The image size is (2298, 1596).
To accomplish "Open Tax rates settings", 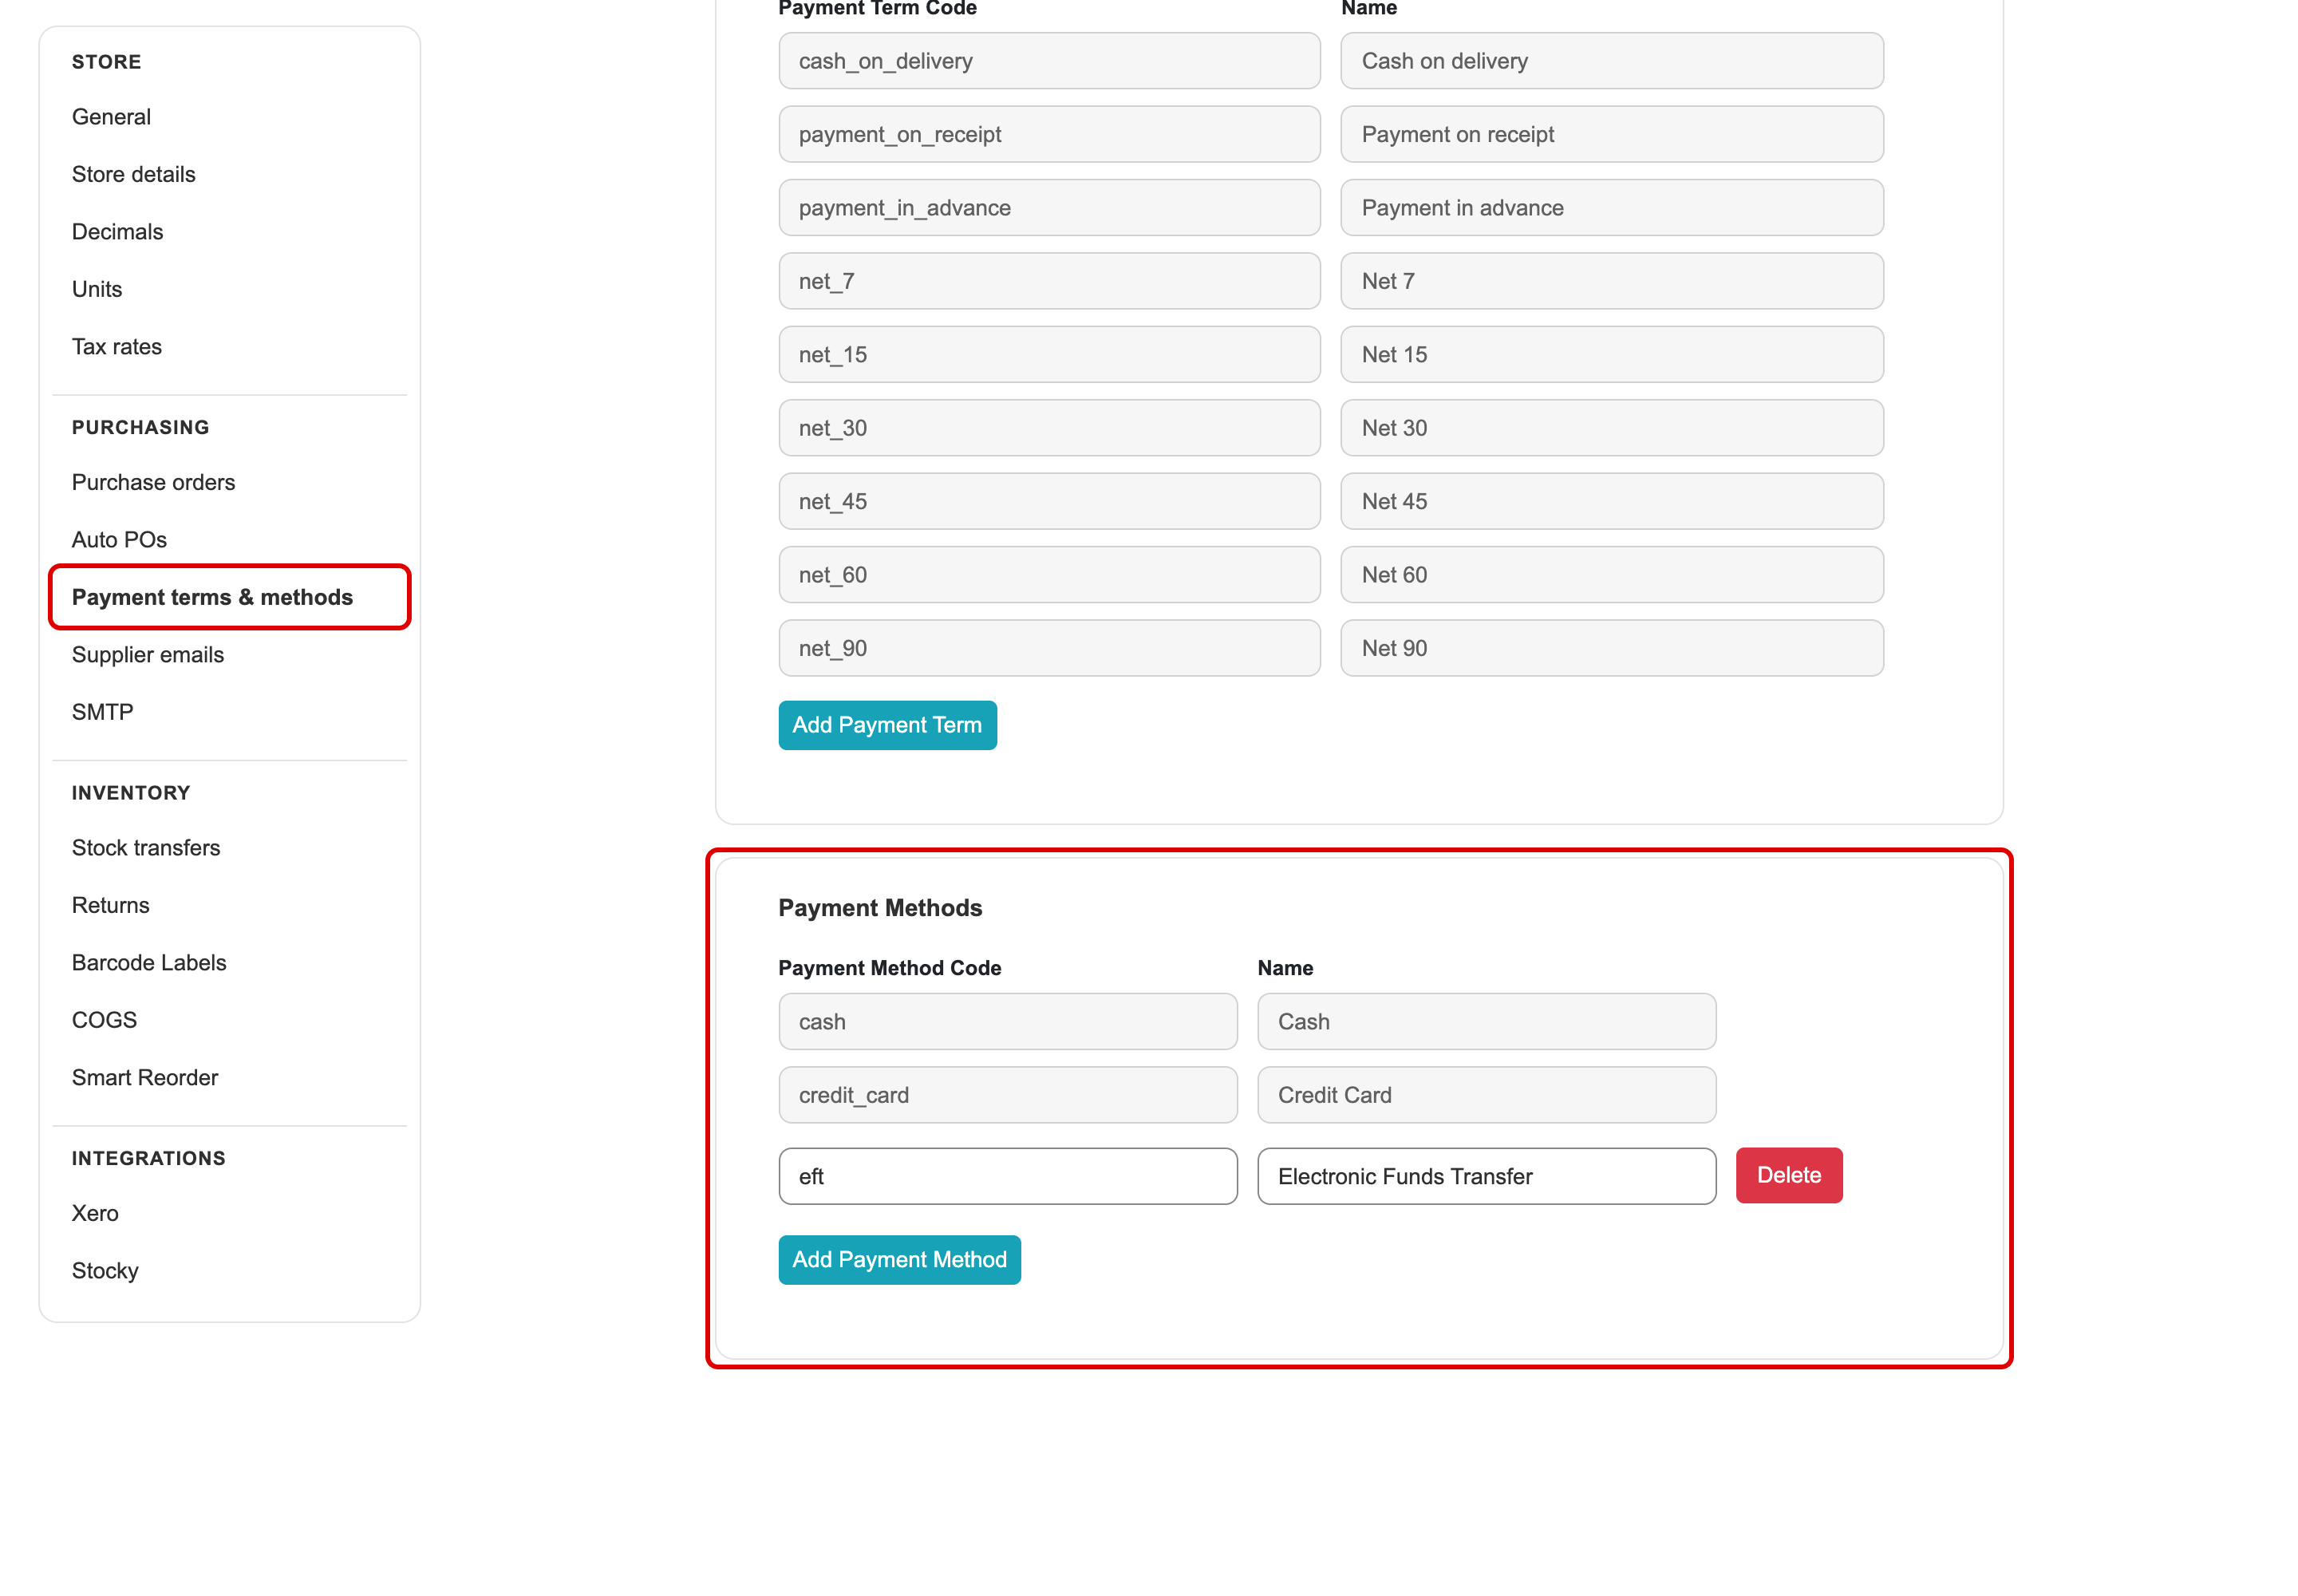I will (x=116, y=347).
